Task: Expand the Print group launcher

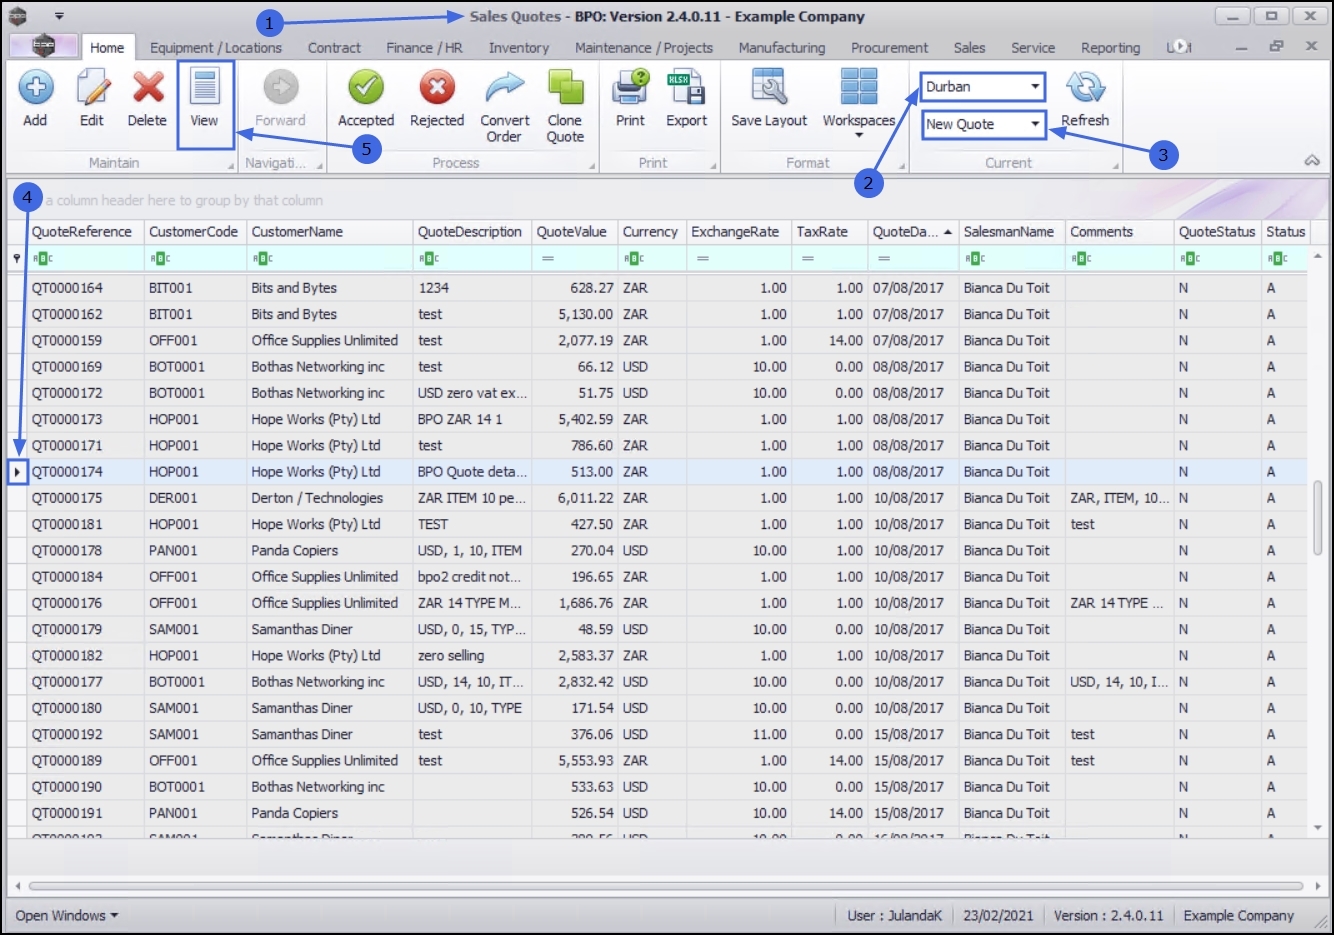Action: (713, 165)
